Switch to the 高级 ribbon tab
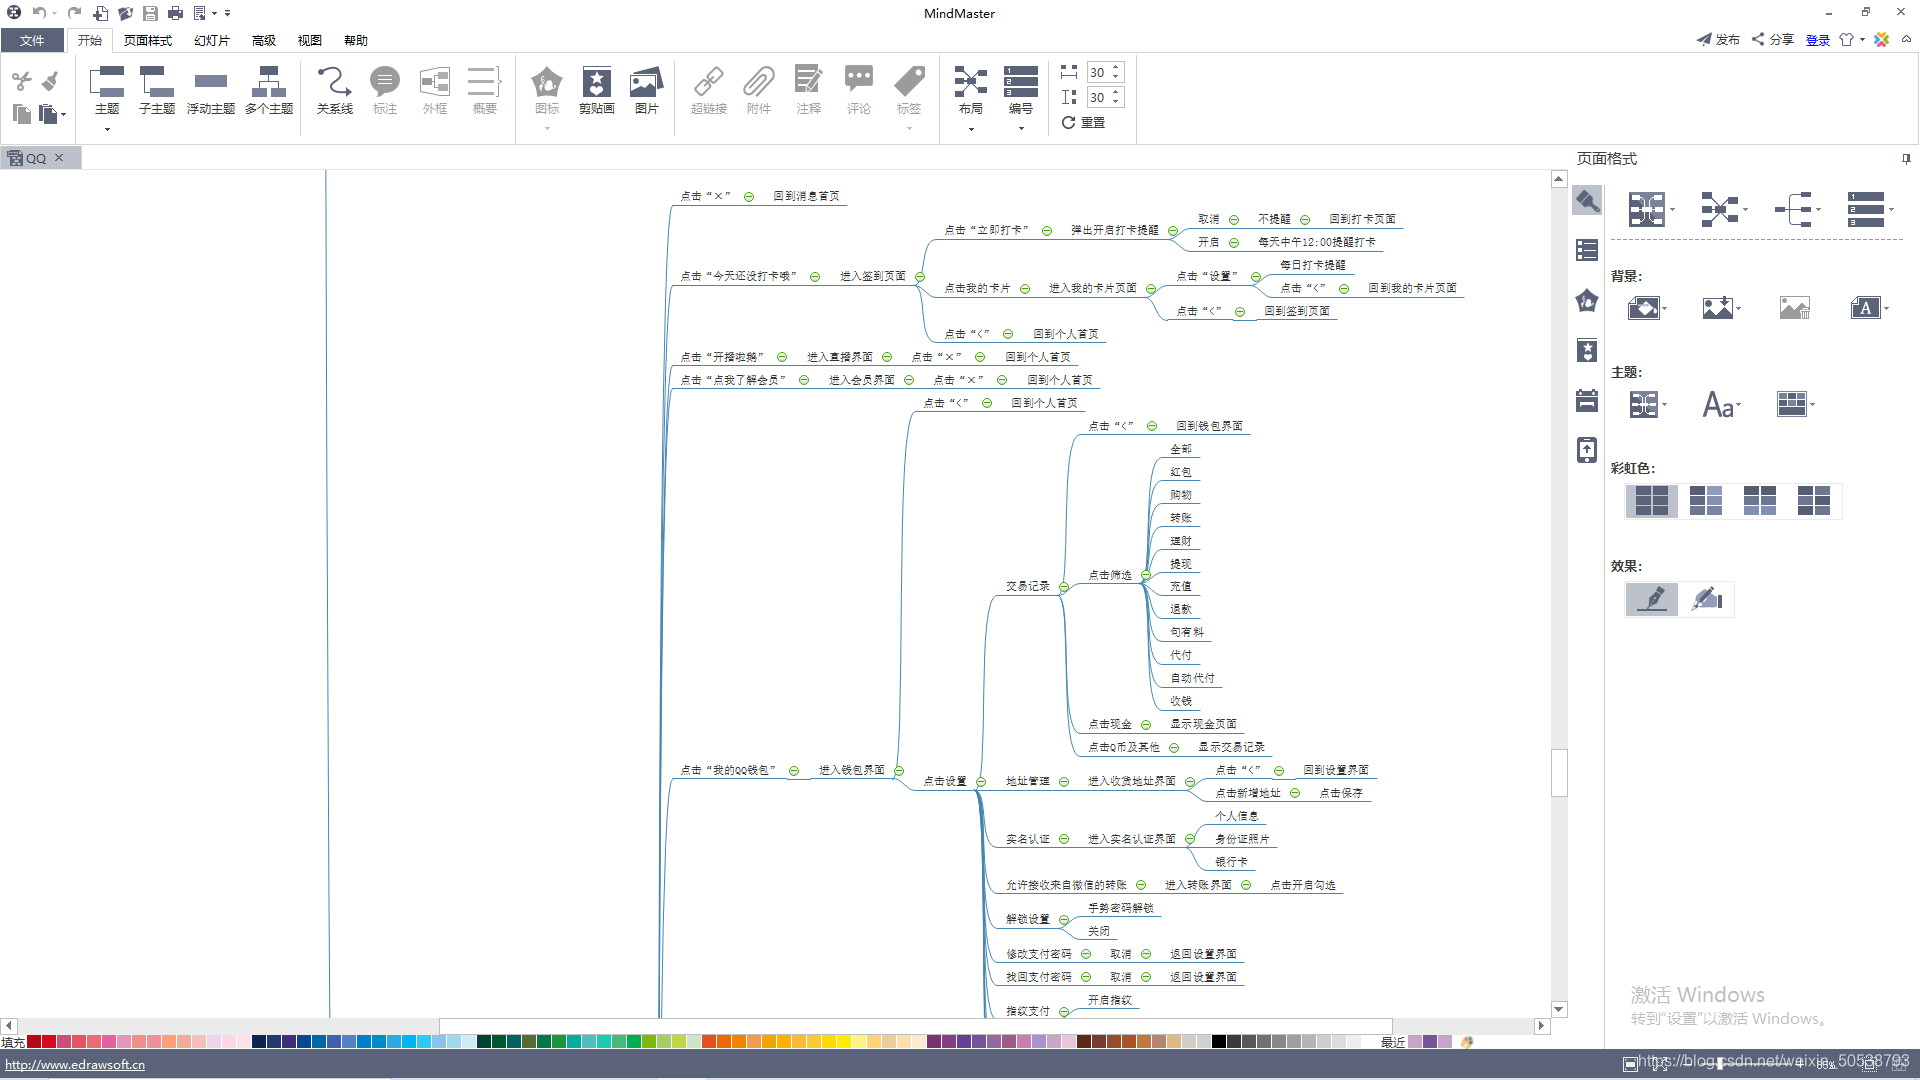1920x1080 pixels. coord(264,41)
